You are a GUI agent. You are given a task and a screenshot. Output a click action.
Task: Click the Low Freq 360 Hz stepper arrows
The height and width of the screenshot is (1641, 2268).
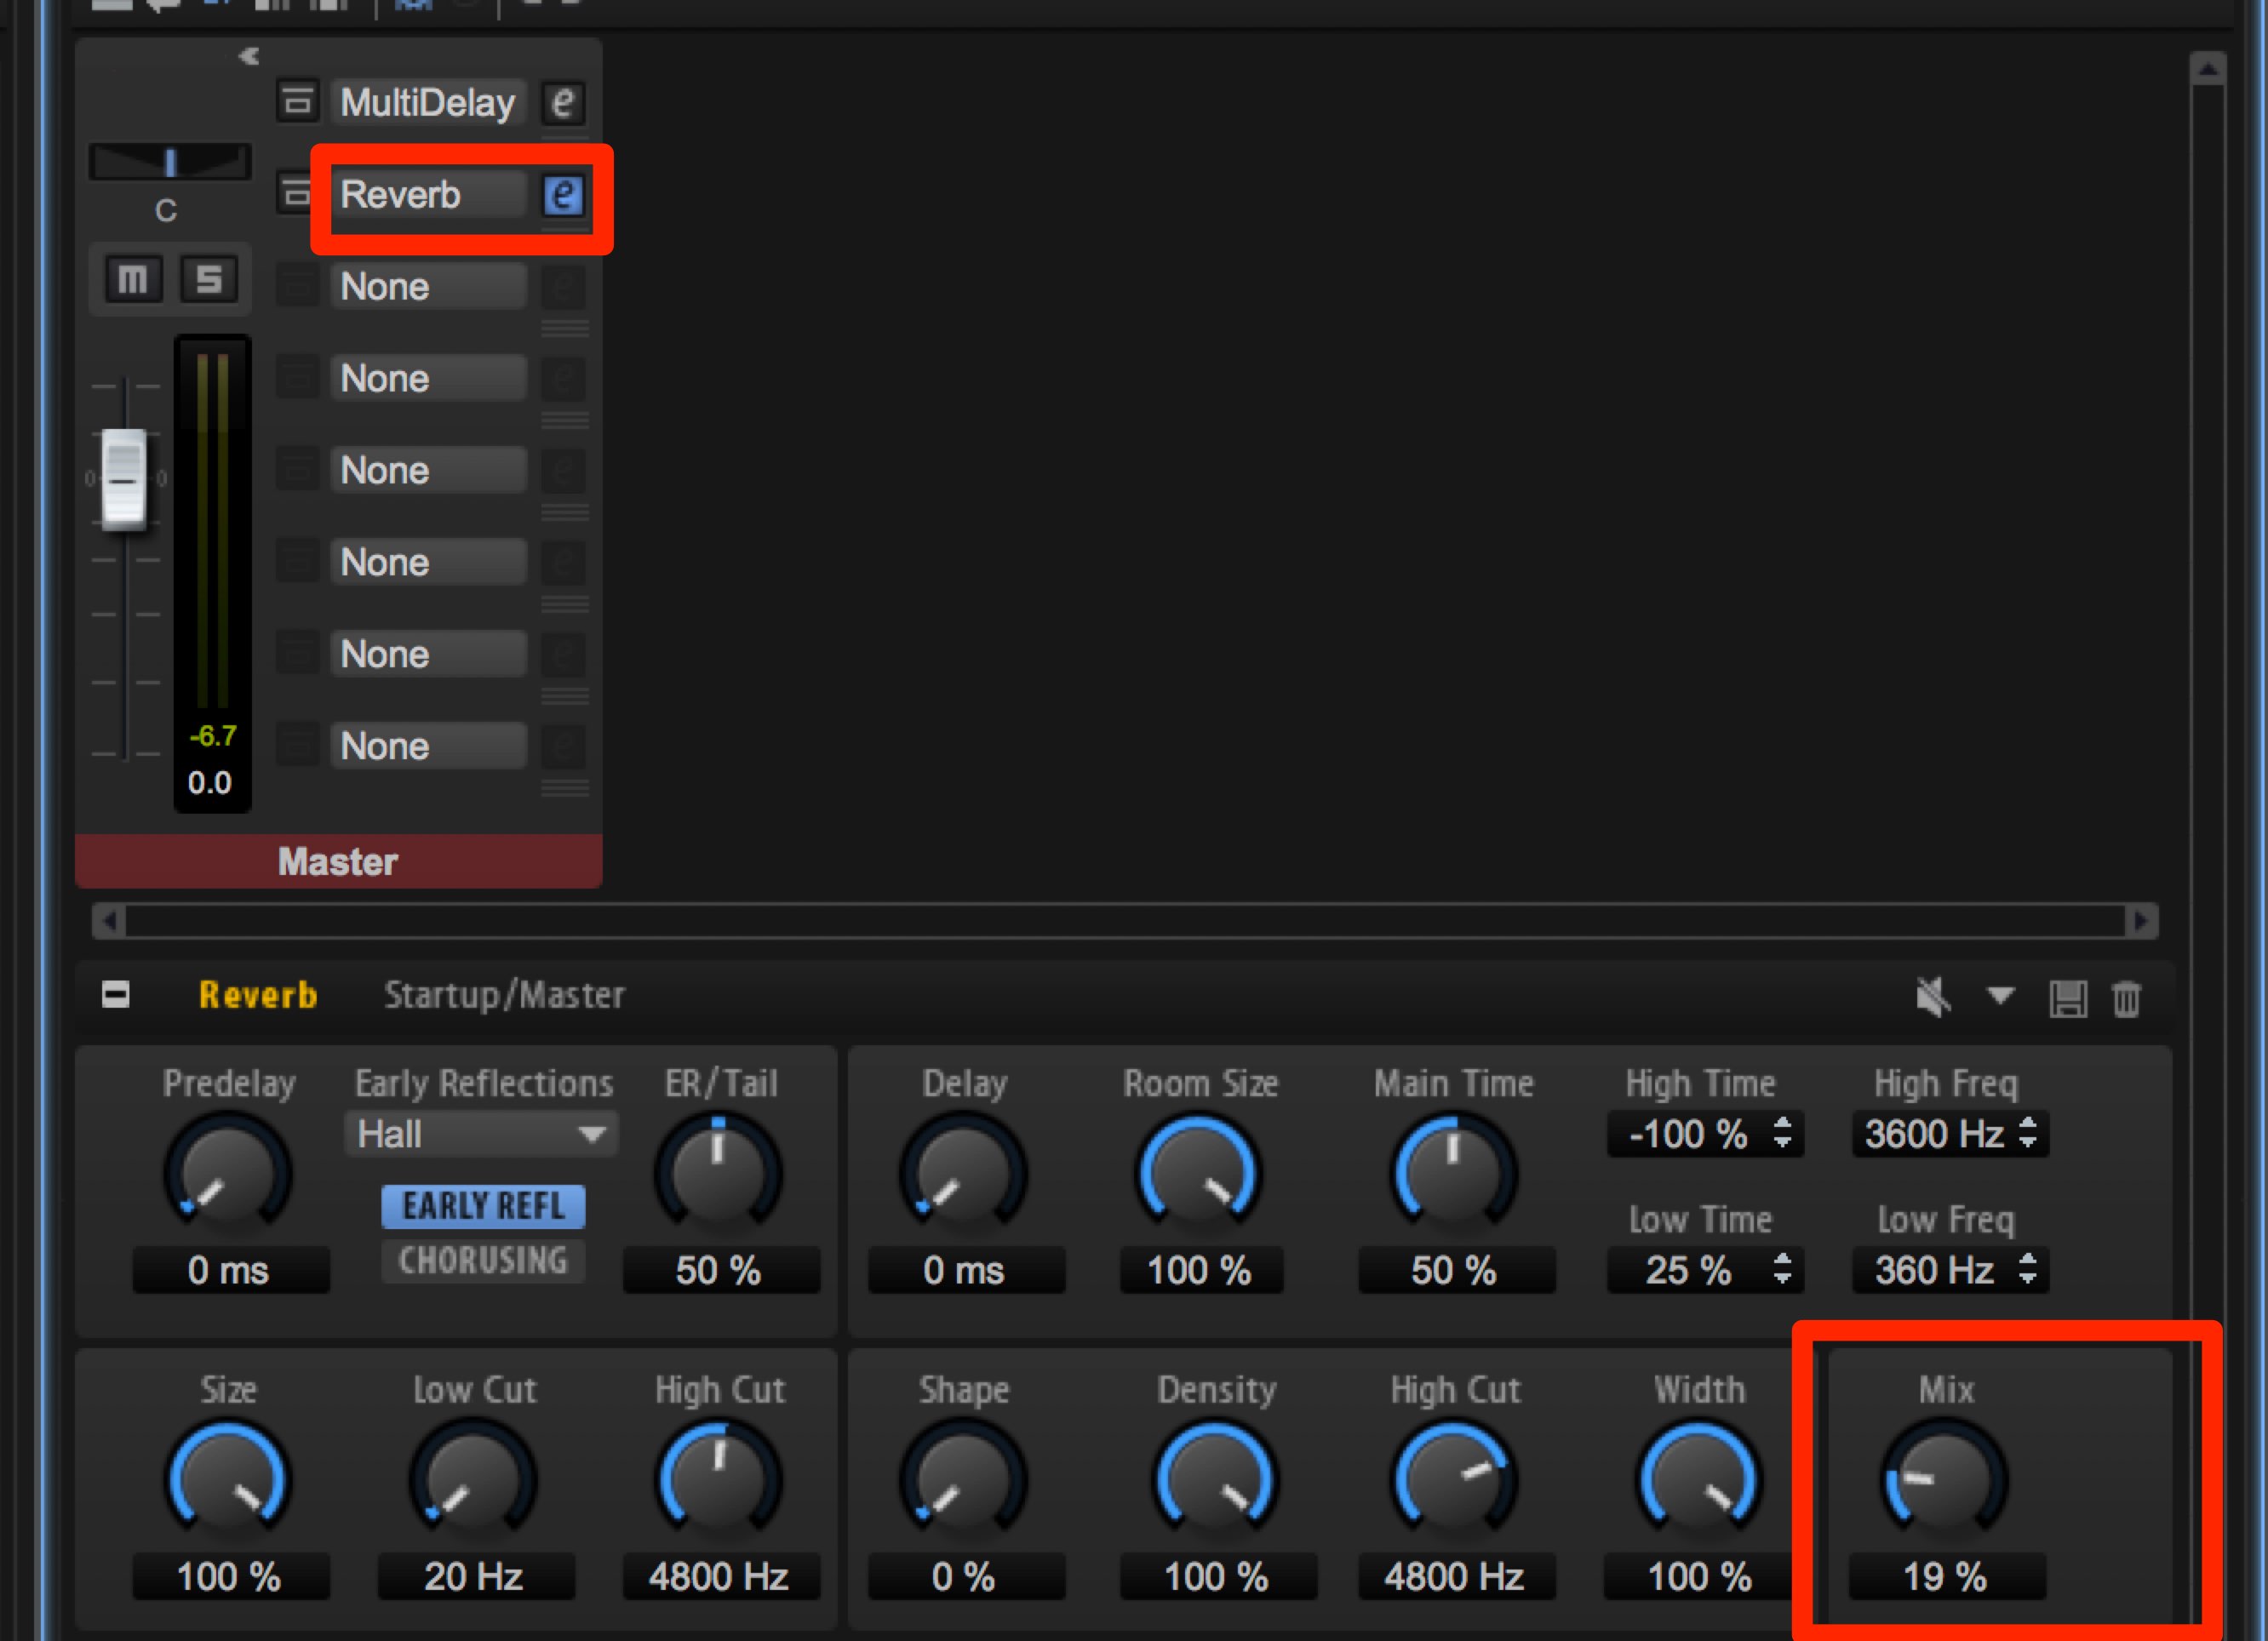2028,1269
